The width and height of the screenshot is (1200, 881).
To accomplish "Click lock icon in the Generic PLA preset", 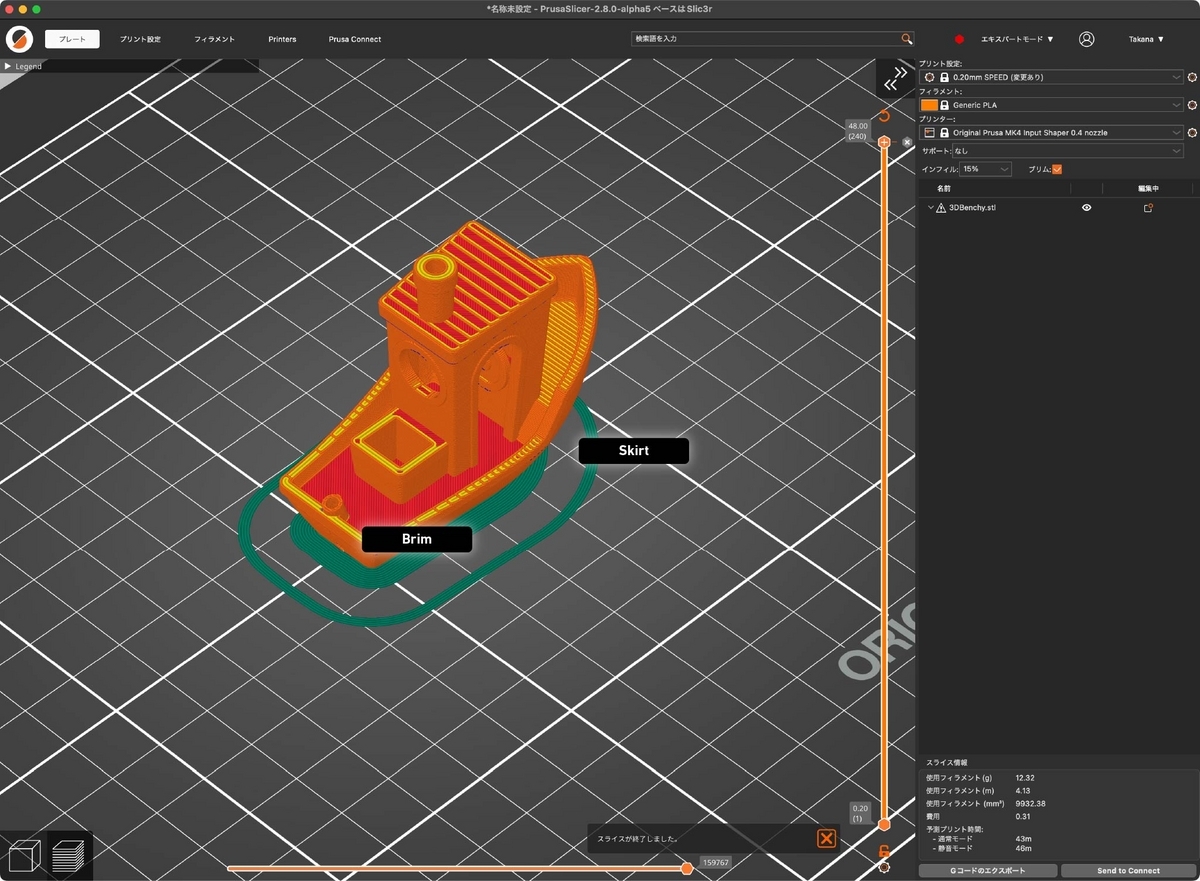I will click(x=944, y=105).
